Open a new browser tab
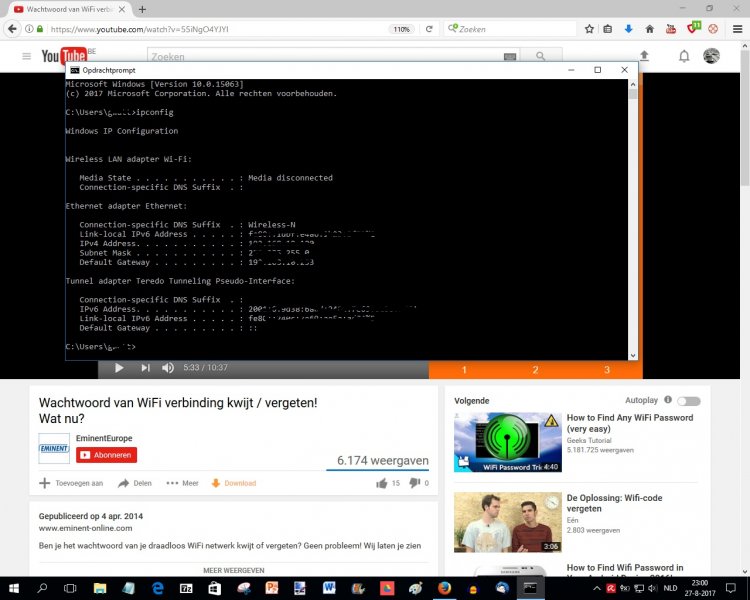 [x=142, y=9]
